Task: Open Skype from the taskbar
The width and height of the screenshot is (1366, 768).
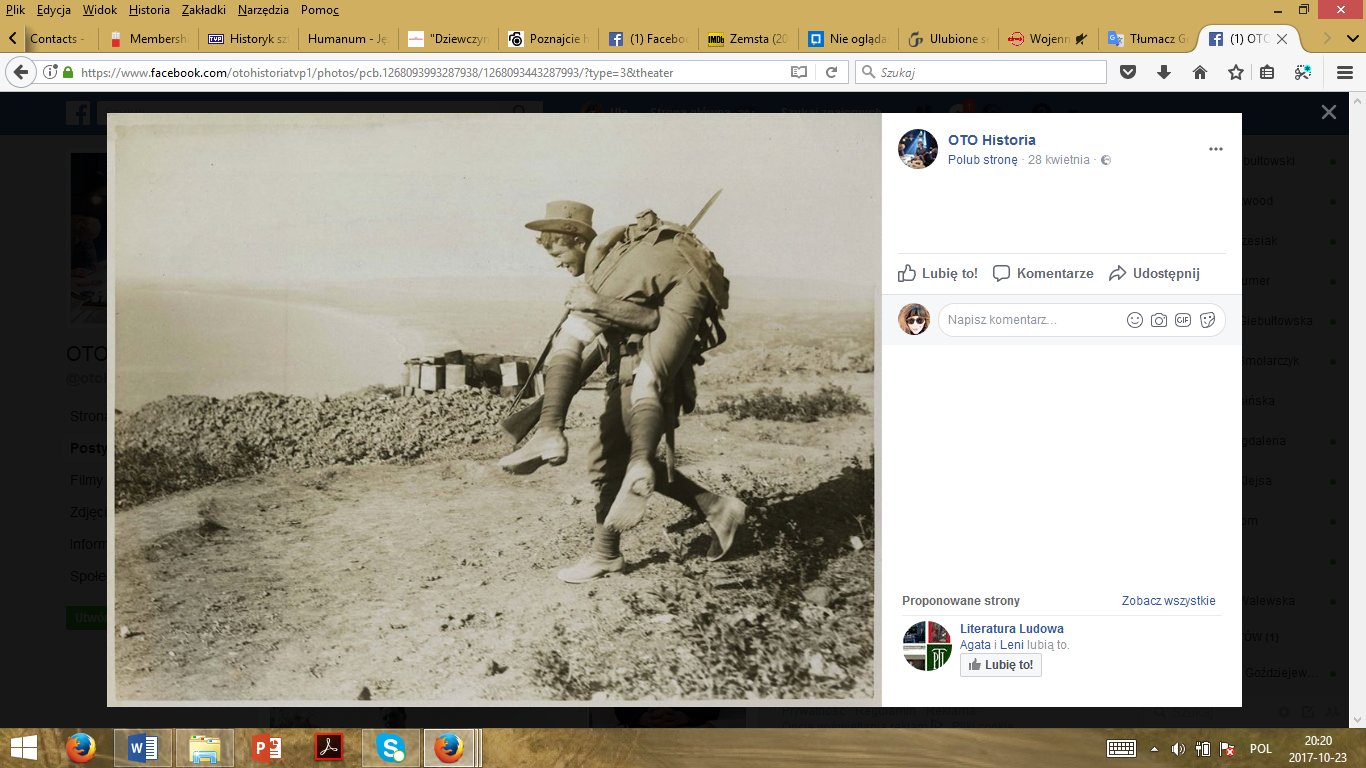Action: (391, 748)
